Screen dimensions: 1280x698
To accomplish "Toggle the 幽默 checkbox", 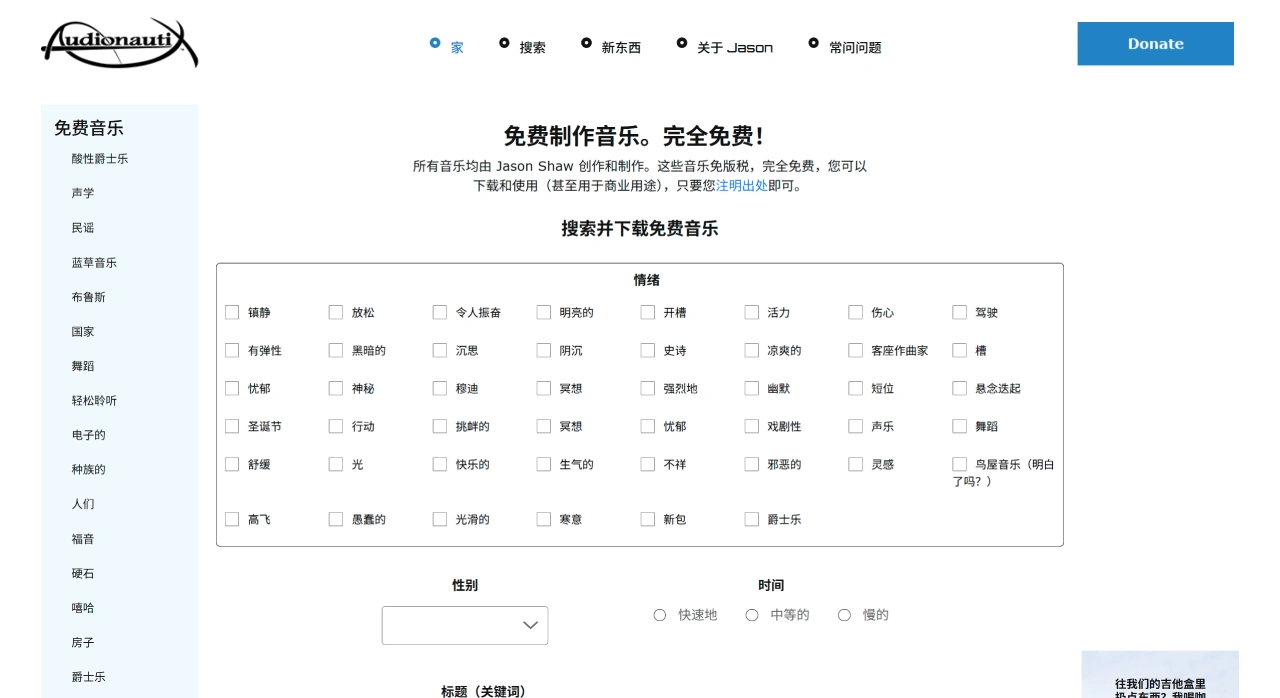I will pos(752,388).
